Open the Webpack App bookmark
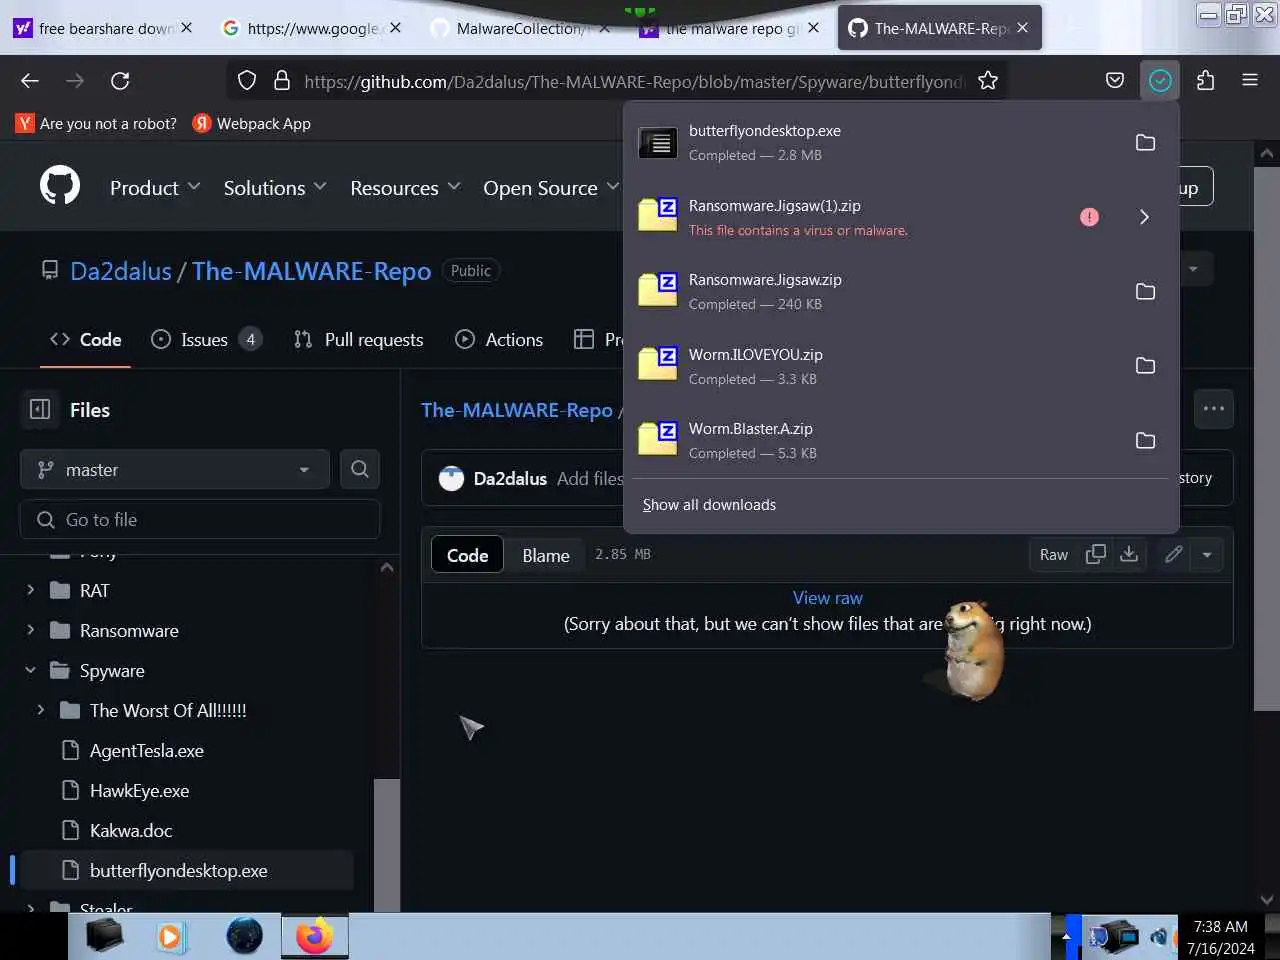Screen dimensions: 1280x960 coord(252,124)
